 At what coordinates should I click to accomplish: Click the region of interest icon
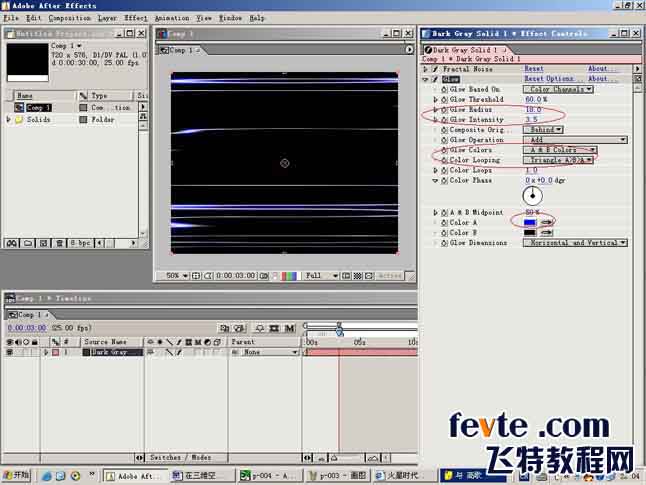(346, 276)
